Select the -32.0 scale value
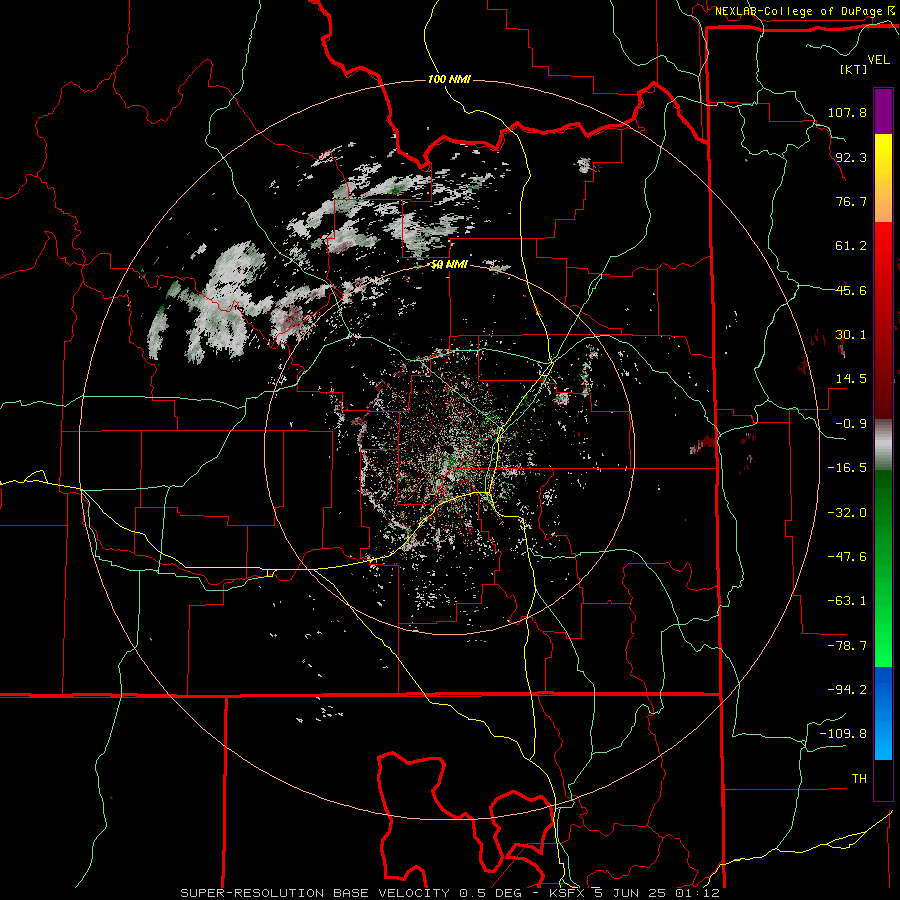The width and height of the screenshot is (900, 900). [847, 513]
